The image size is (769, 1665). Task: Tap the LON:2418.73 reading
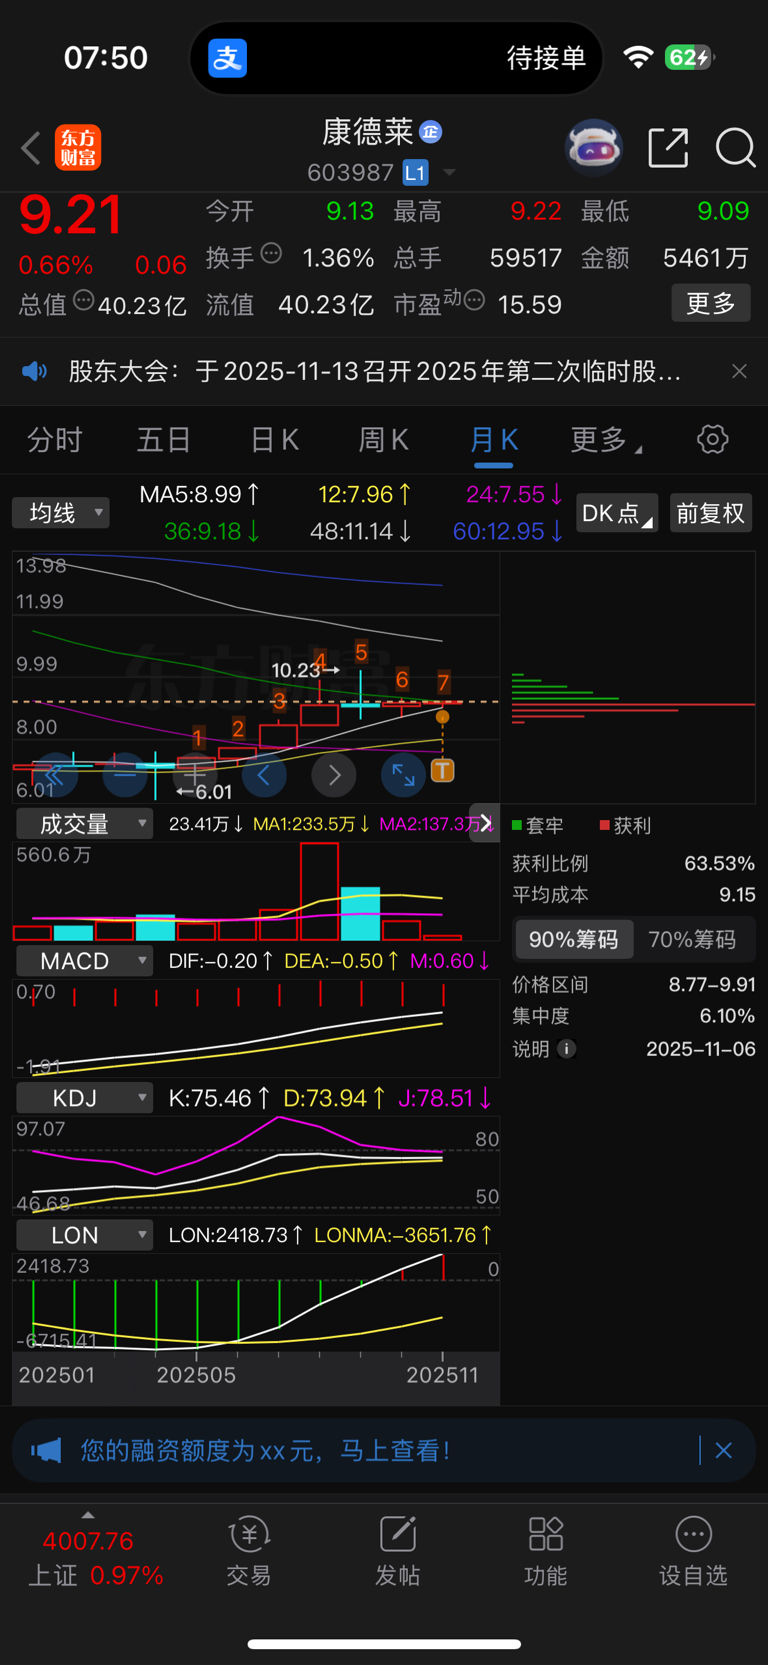(x=236, y=1235)
